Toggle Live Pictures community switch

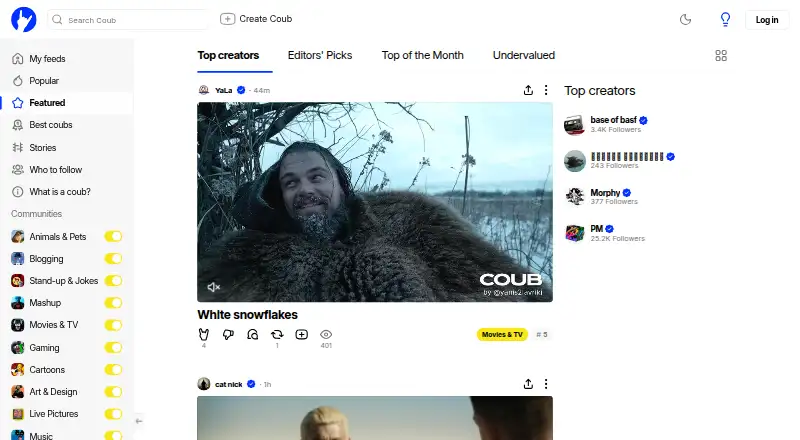(x=113, y=413)
